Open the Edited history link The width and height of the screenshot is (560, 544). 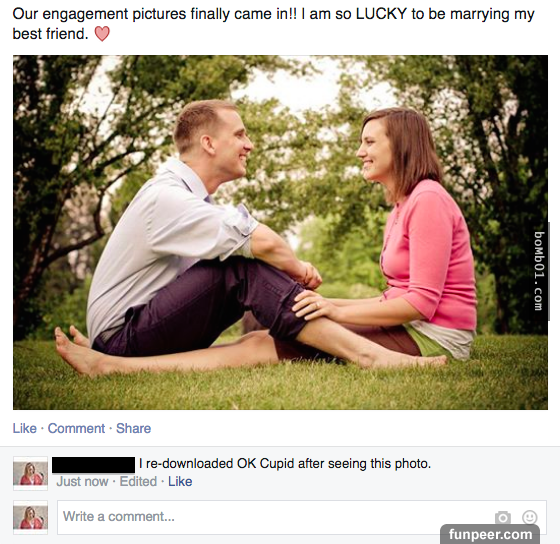click(x=138, y=481)
